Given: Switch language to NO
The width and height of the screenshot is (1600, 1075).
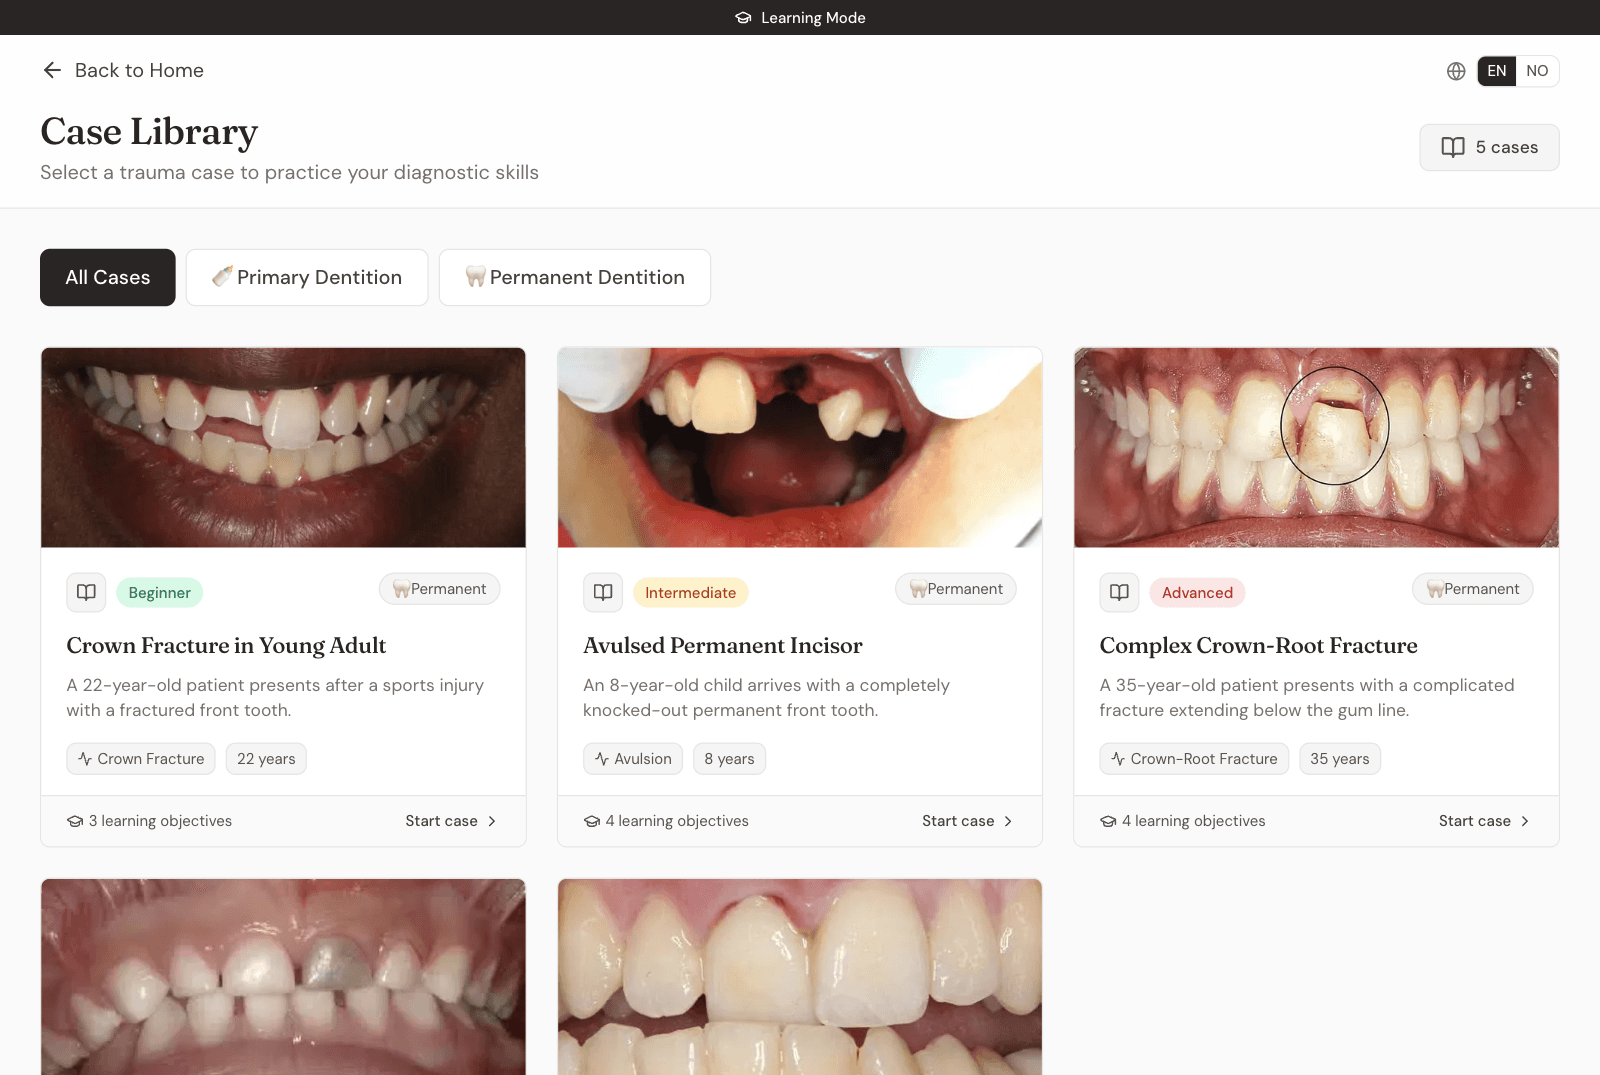Looking at the screenshot, I should pos(1537,71).
